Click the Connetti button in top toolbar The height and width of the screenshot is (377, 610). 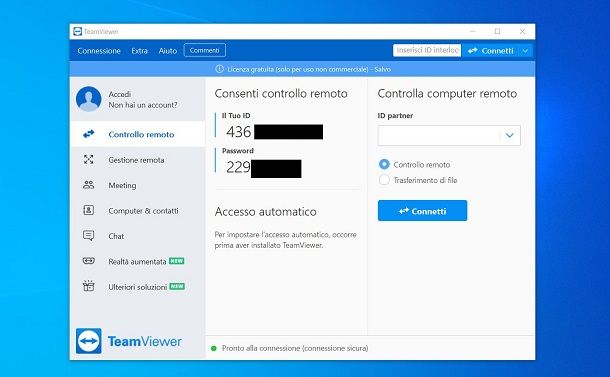click(x=491, y=51)
